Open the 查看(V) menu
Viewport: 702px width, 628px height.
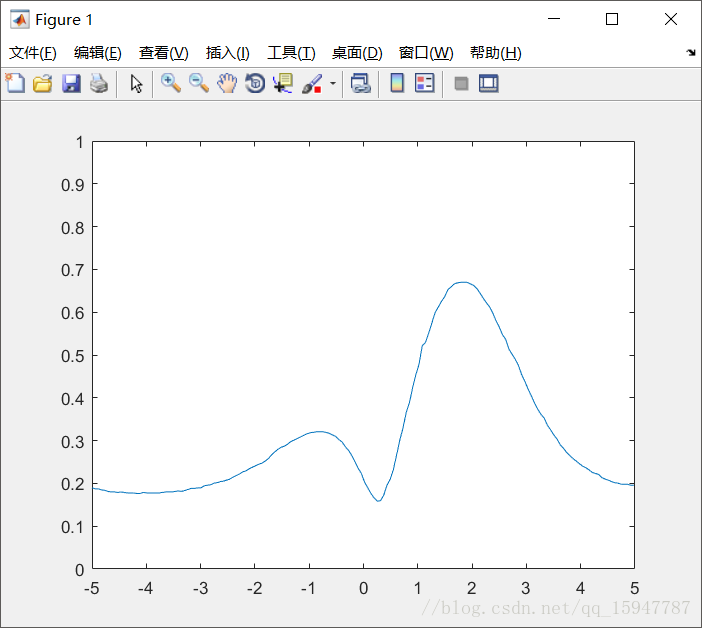click(163, 53)
